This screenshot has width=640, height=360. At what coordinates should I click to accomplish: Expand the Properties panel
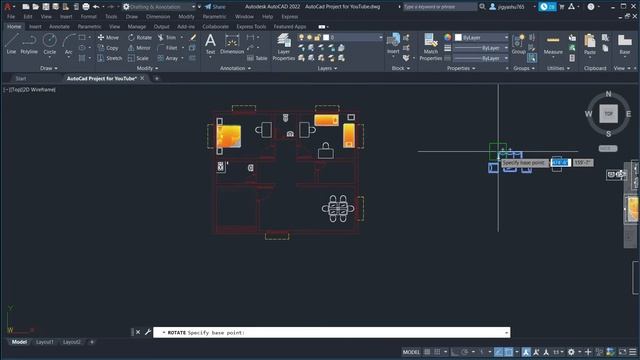click(x=461, y=68)
